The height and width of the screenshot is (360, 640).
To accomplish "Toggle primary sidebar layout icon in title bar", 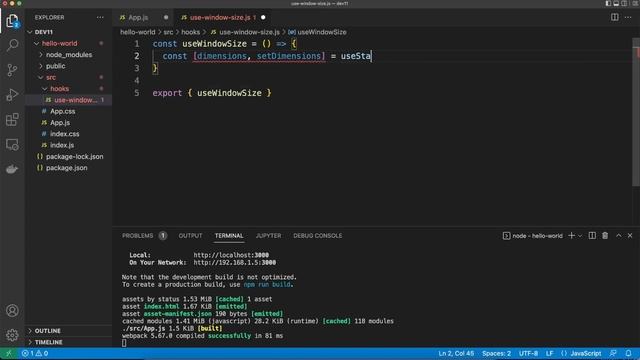I will coord(608,3).
